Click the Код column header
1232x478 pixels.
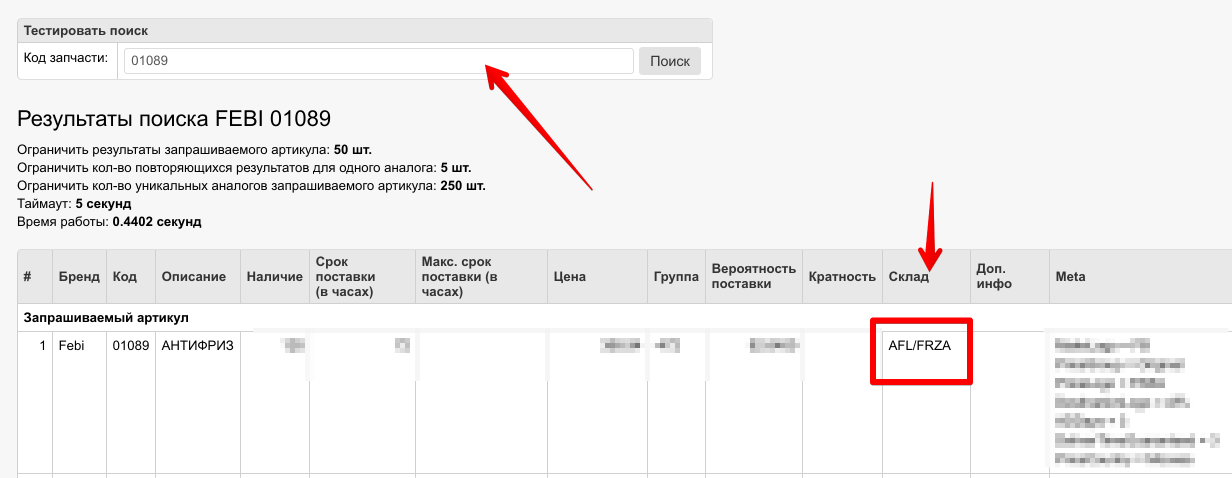coord(125,276)
